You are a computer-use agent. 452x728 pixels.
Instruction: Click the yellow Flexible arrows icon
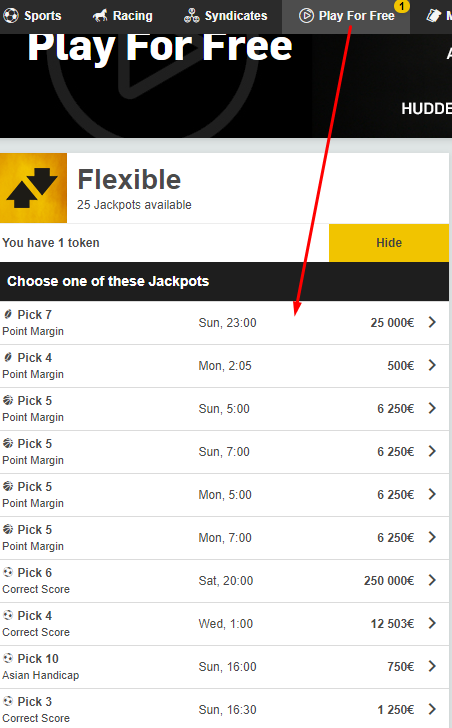click(33, 188)
